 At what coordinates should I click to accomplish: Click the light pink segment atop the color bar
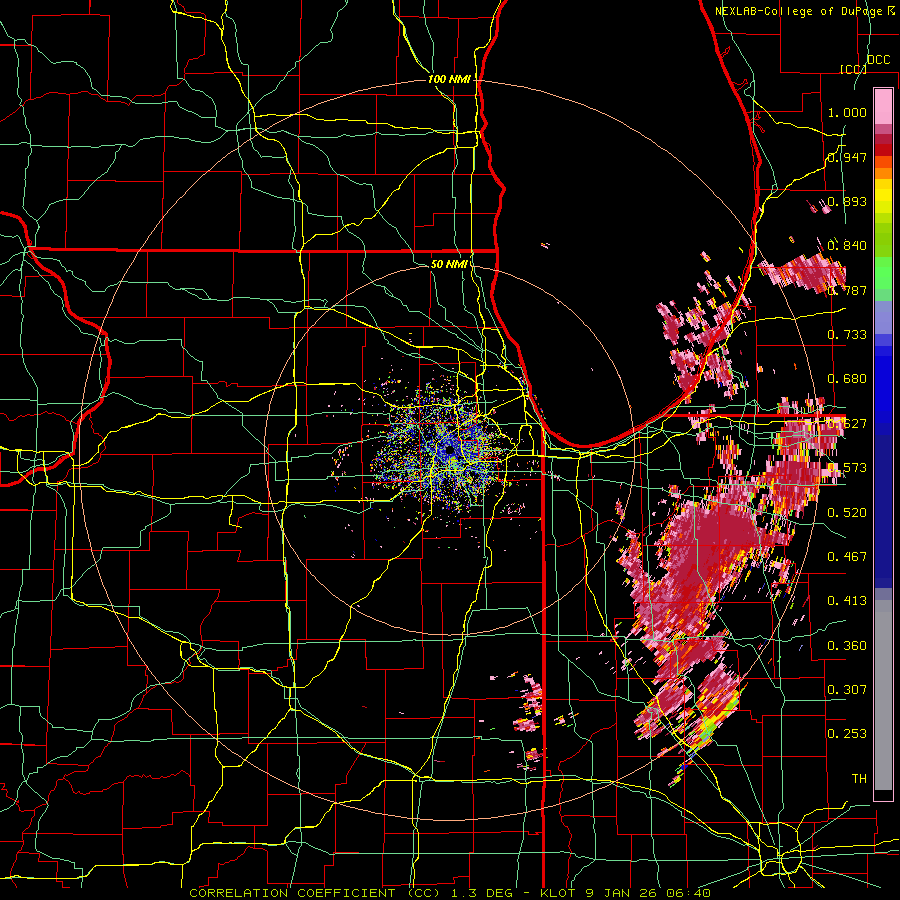tap(883, 106)
